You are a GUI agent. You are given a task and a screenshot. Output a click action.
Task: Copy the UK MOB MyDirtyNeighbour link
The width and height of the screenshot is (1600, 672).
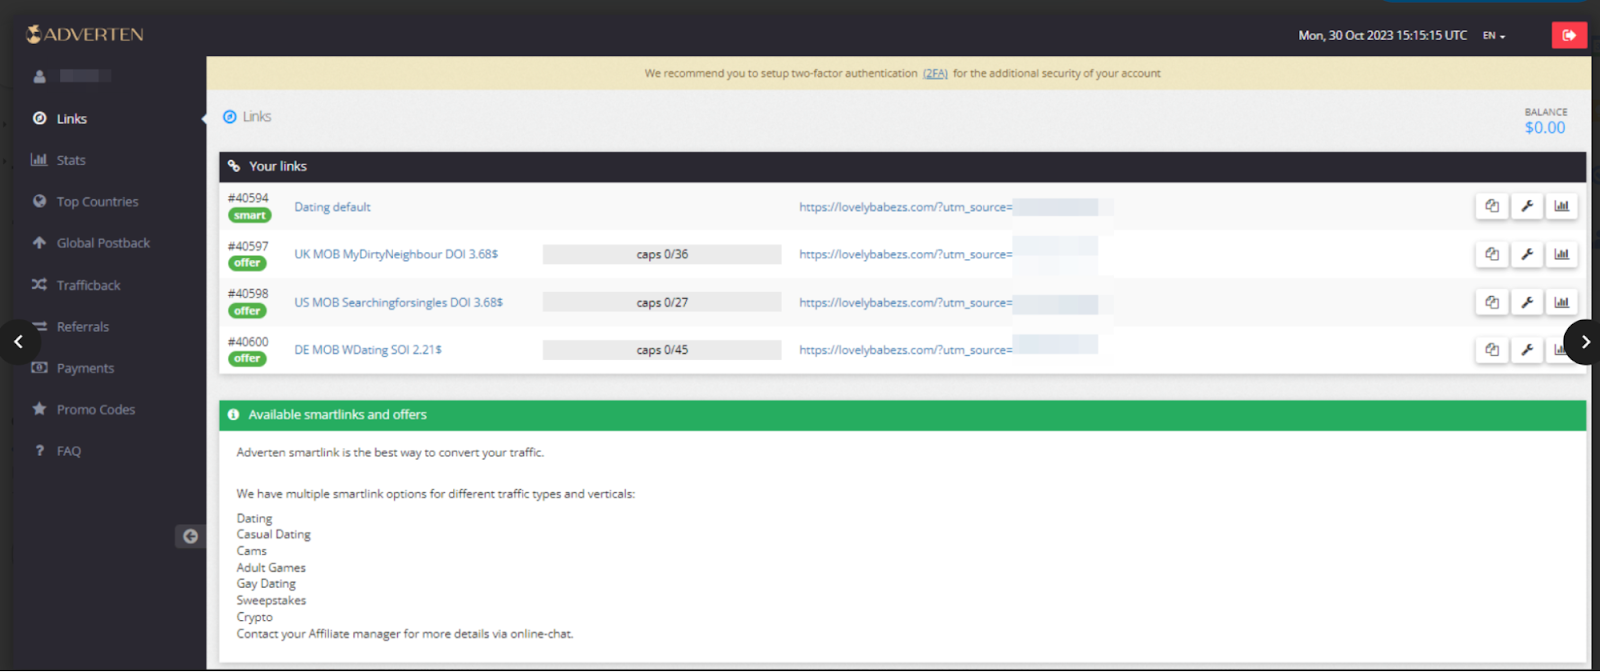(x=1491, y=254)
